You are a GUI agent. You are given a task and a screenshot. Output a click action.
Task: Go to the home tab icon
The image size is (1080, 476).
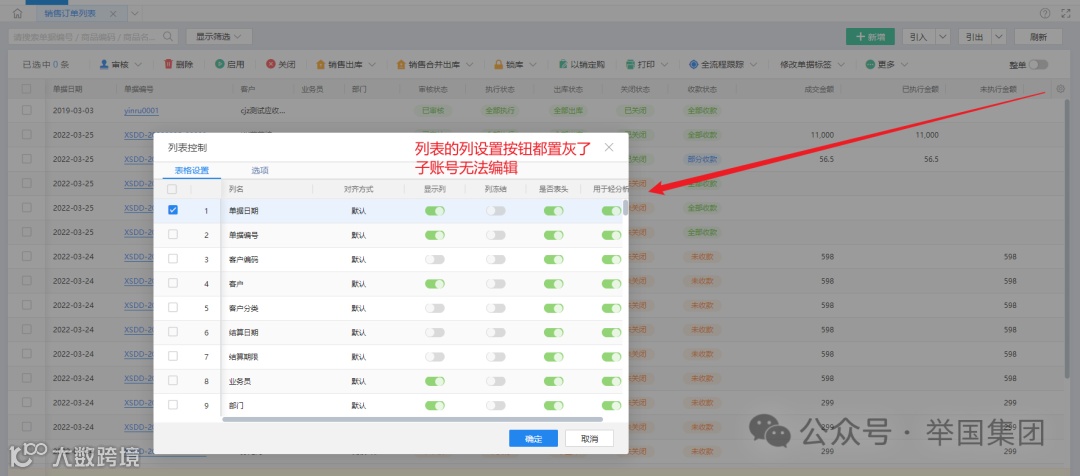point(18,13)
